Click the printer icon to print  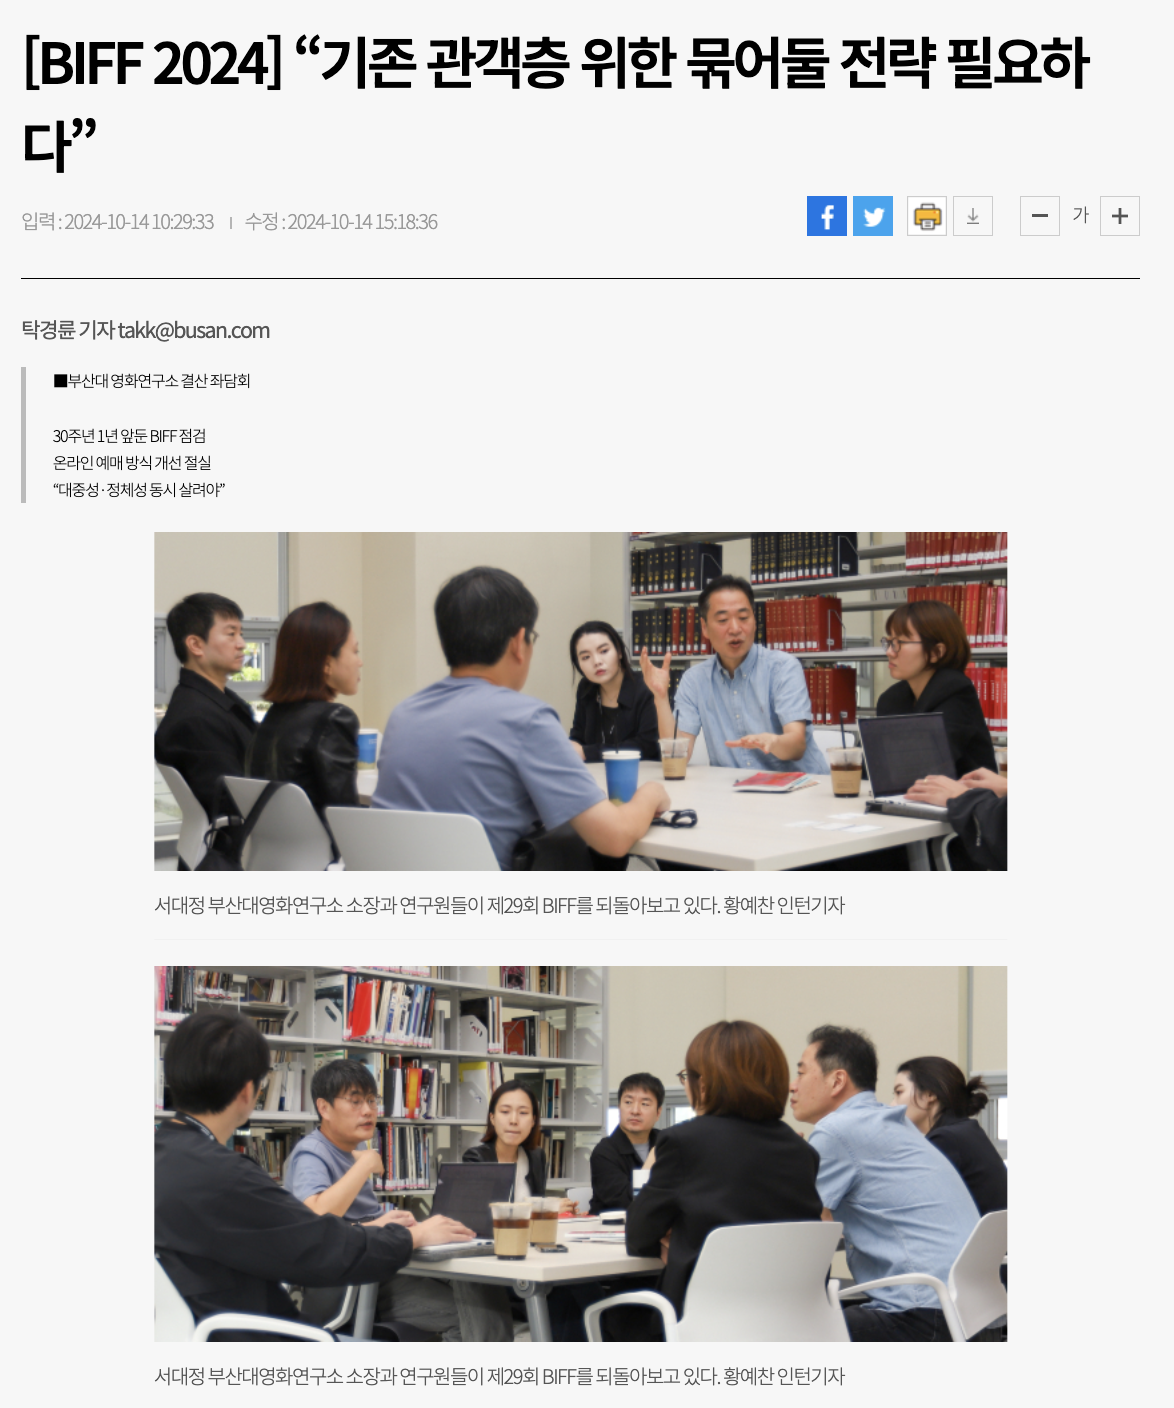pos(927,216)
